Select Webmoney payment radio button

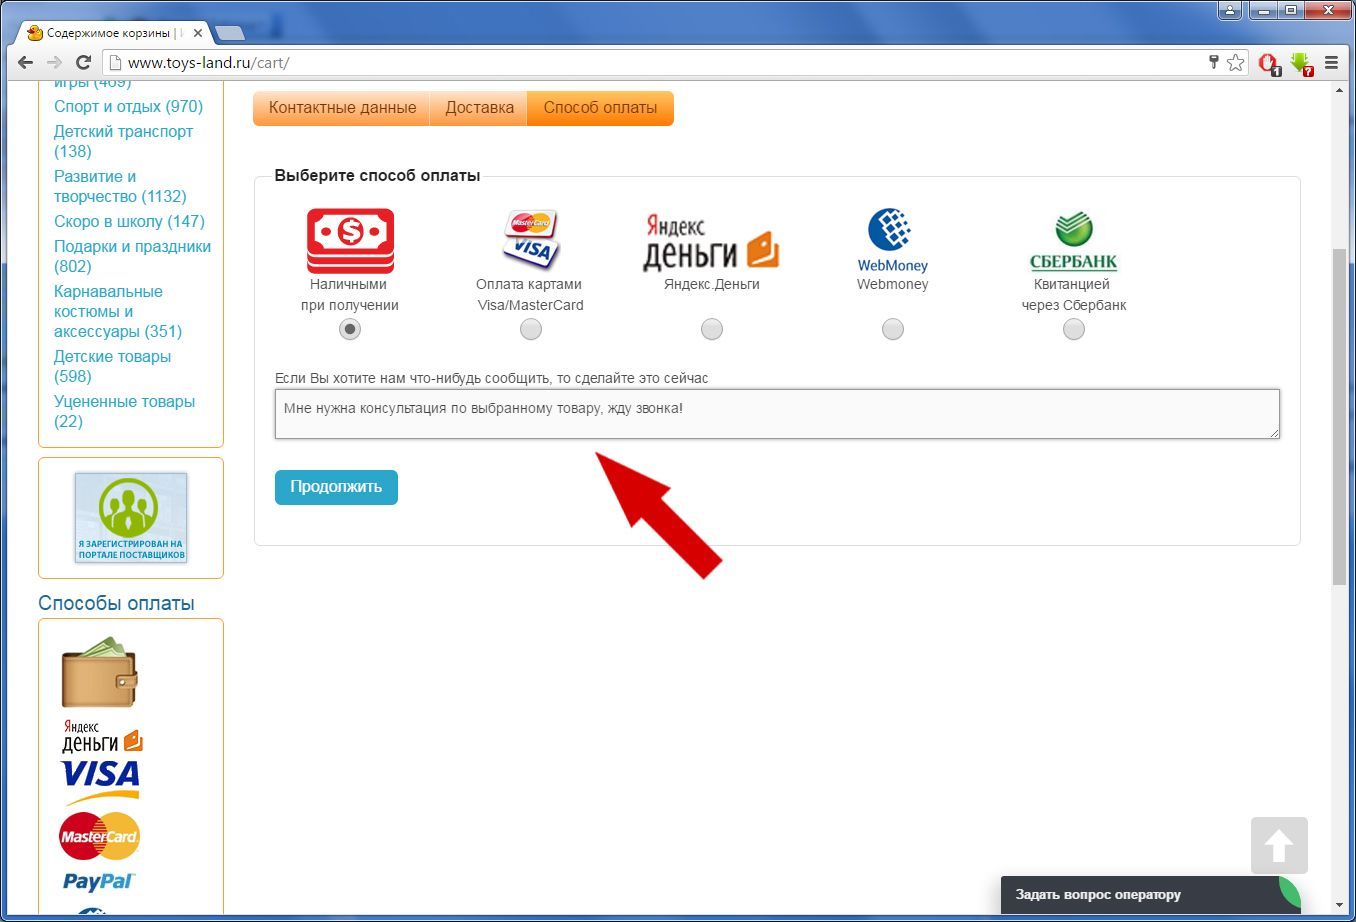point(893,329)
